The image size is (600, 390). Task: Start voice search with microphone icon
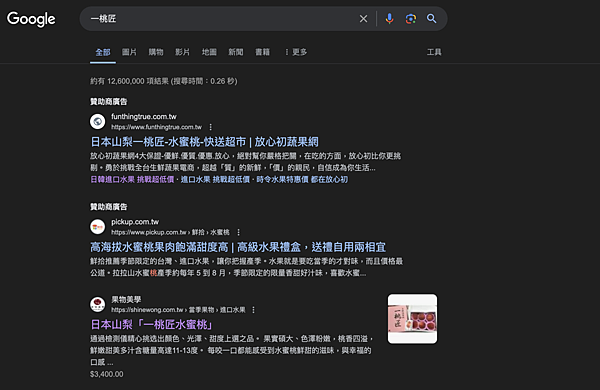[x=389, y=18]
